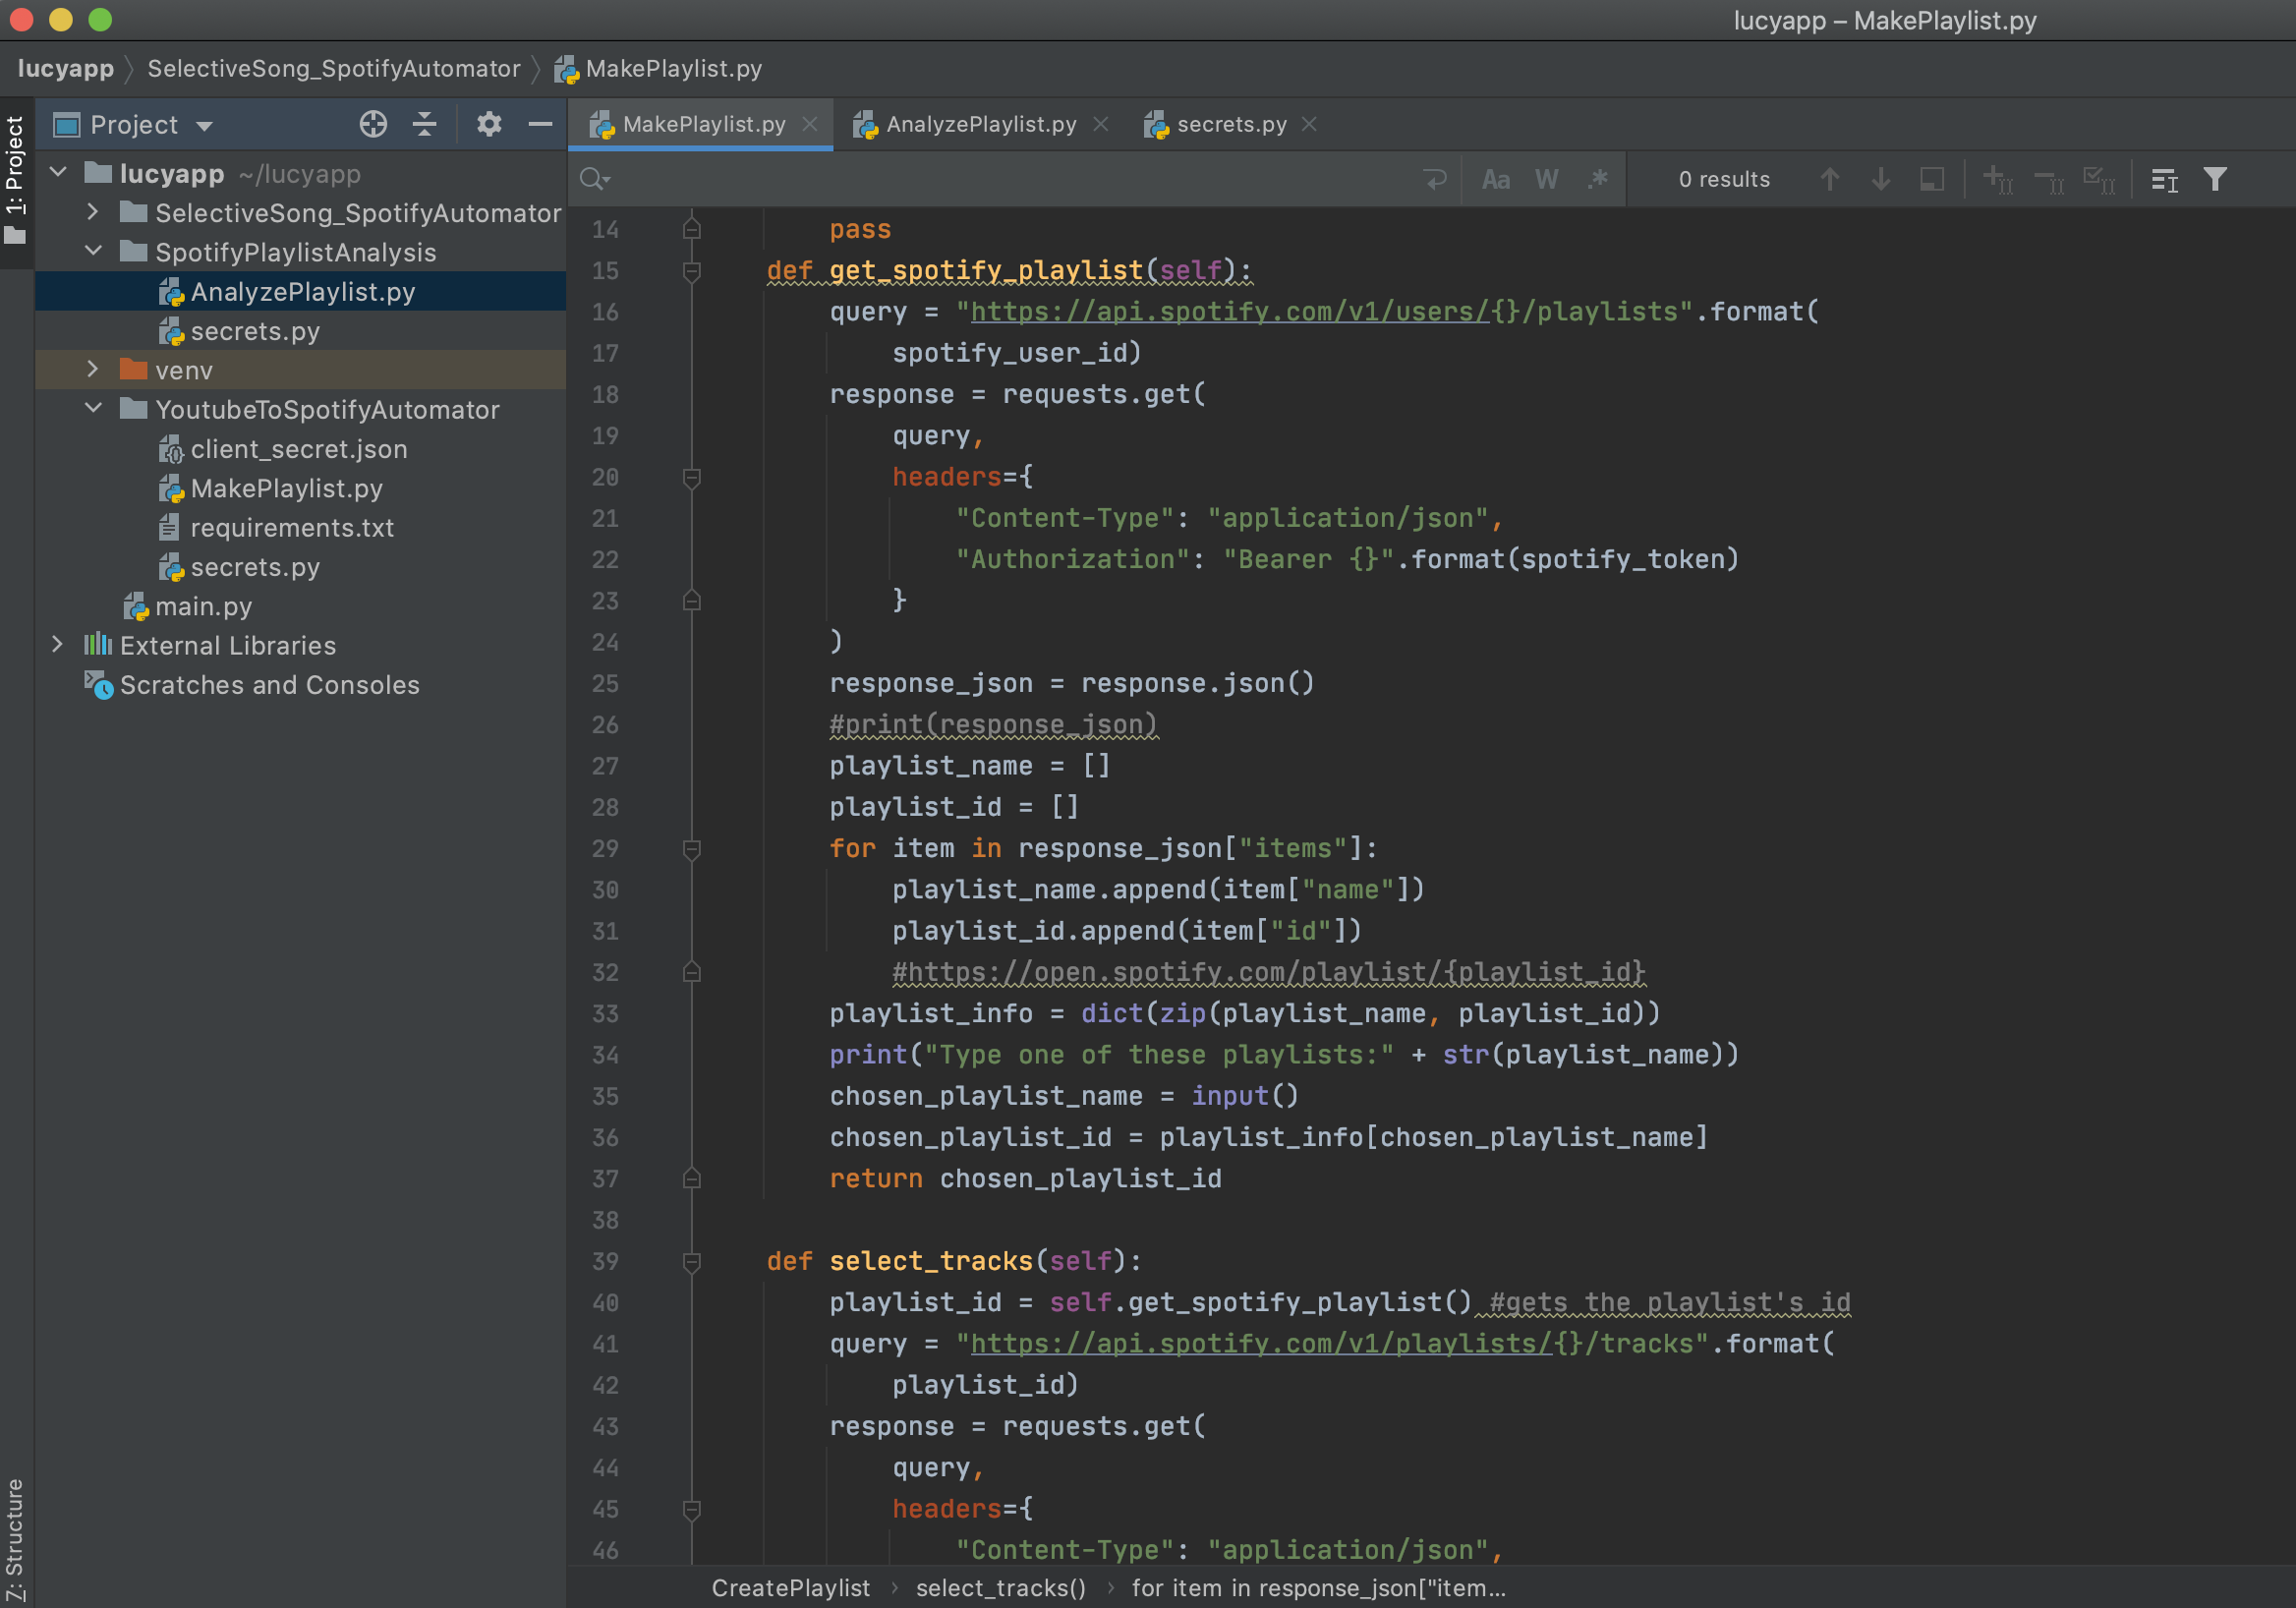Switch to secrets.py editor tab
This screenshot has height=1608, width=2296.
tap(1231, 124)
